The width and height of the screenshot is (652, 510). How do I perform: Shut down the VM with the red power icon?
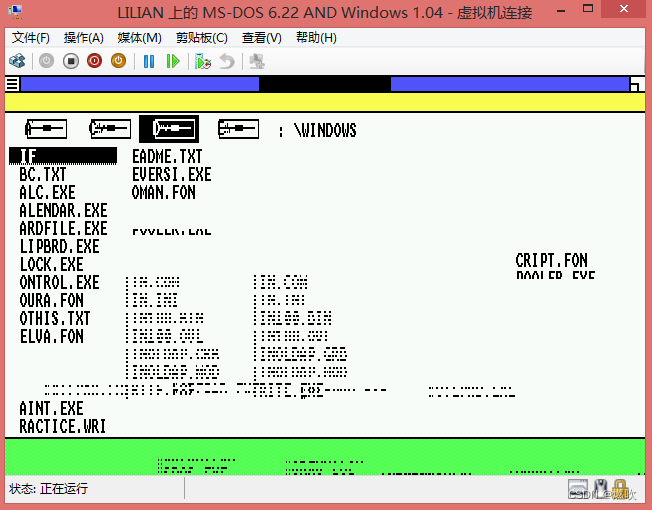94,61
